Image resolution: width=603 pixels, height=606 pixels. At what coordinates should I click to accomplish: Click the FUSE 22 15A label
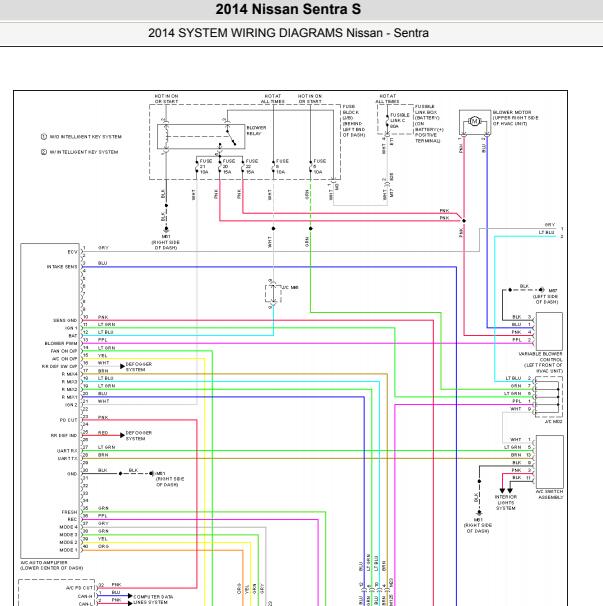[x=252, y=166]
